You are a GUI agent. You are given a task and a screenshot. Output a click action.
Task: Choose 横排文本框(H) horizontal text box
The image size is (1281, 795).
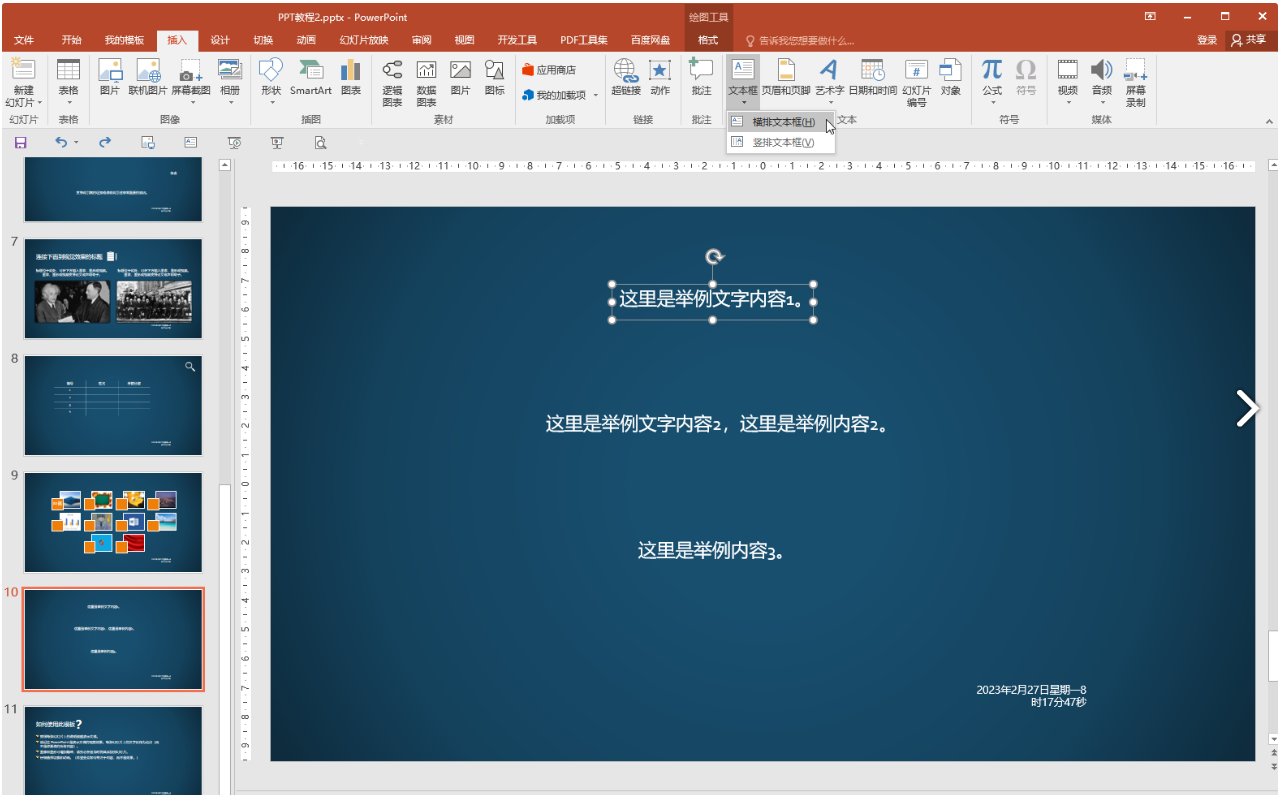tap(781, 122)
